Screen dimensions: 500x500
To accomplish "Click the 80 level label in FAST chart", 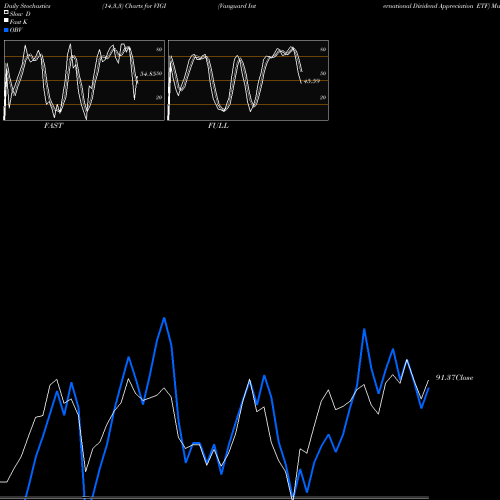I will (159, 49).
